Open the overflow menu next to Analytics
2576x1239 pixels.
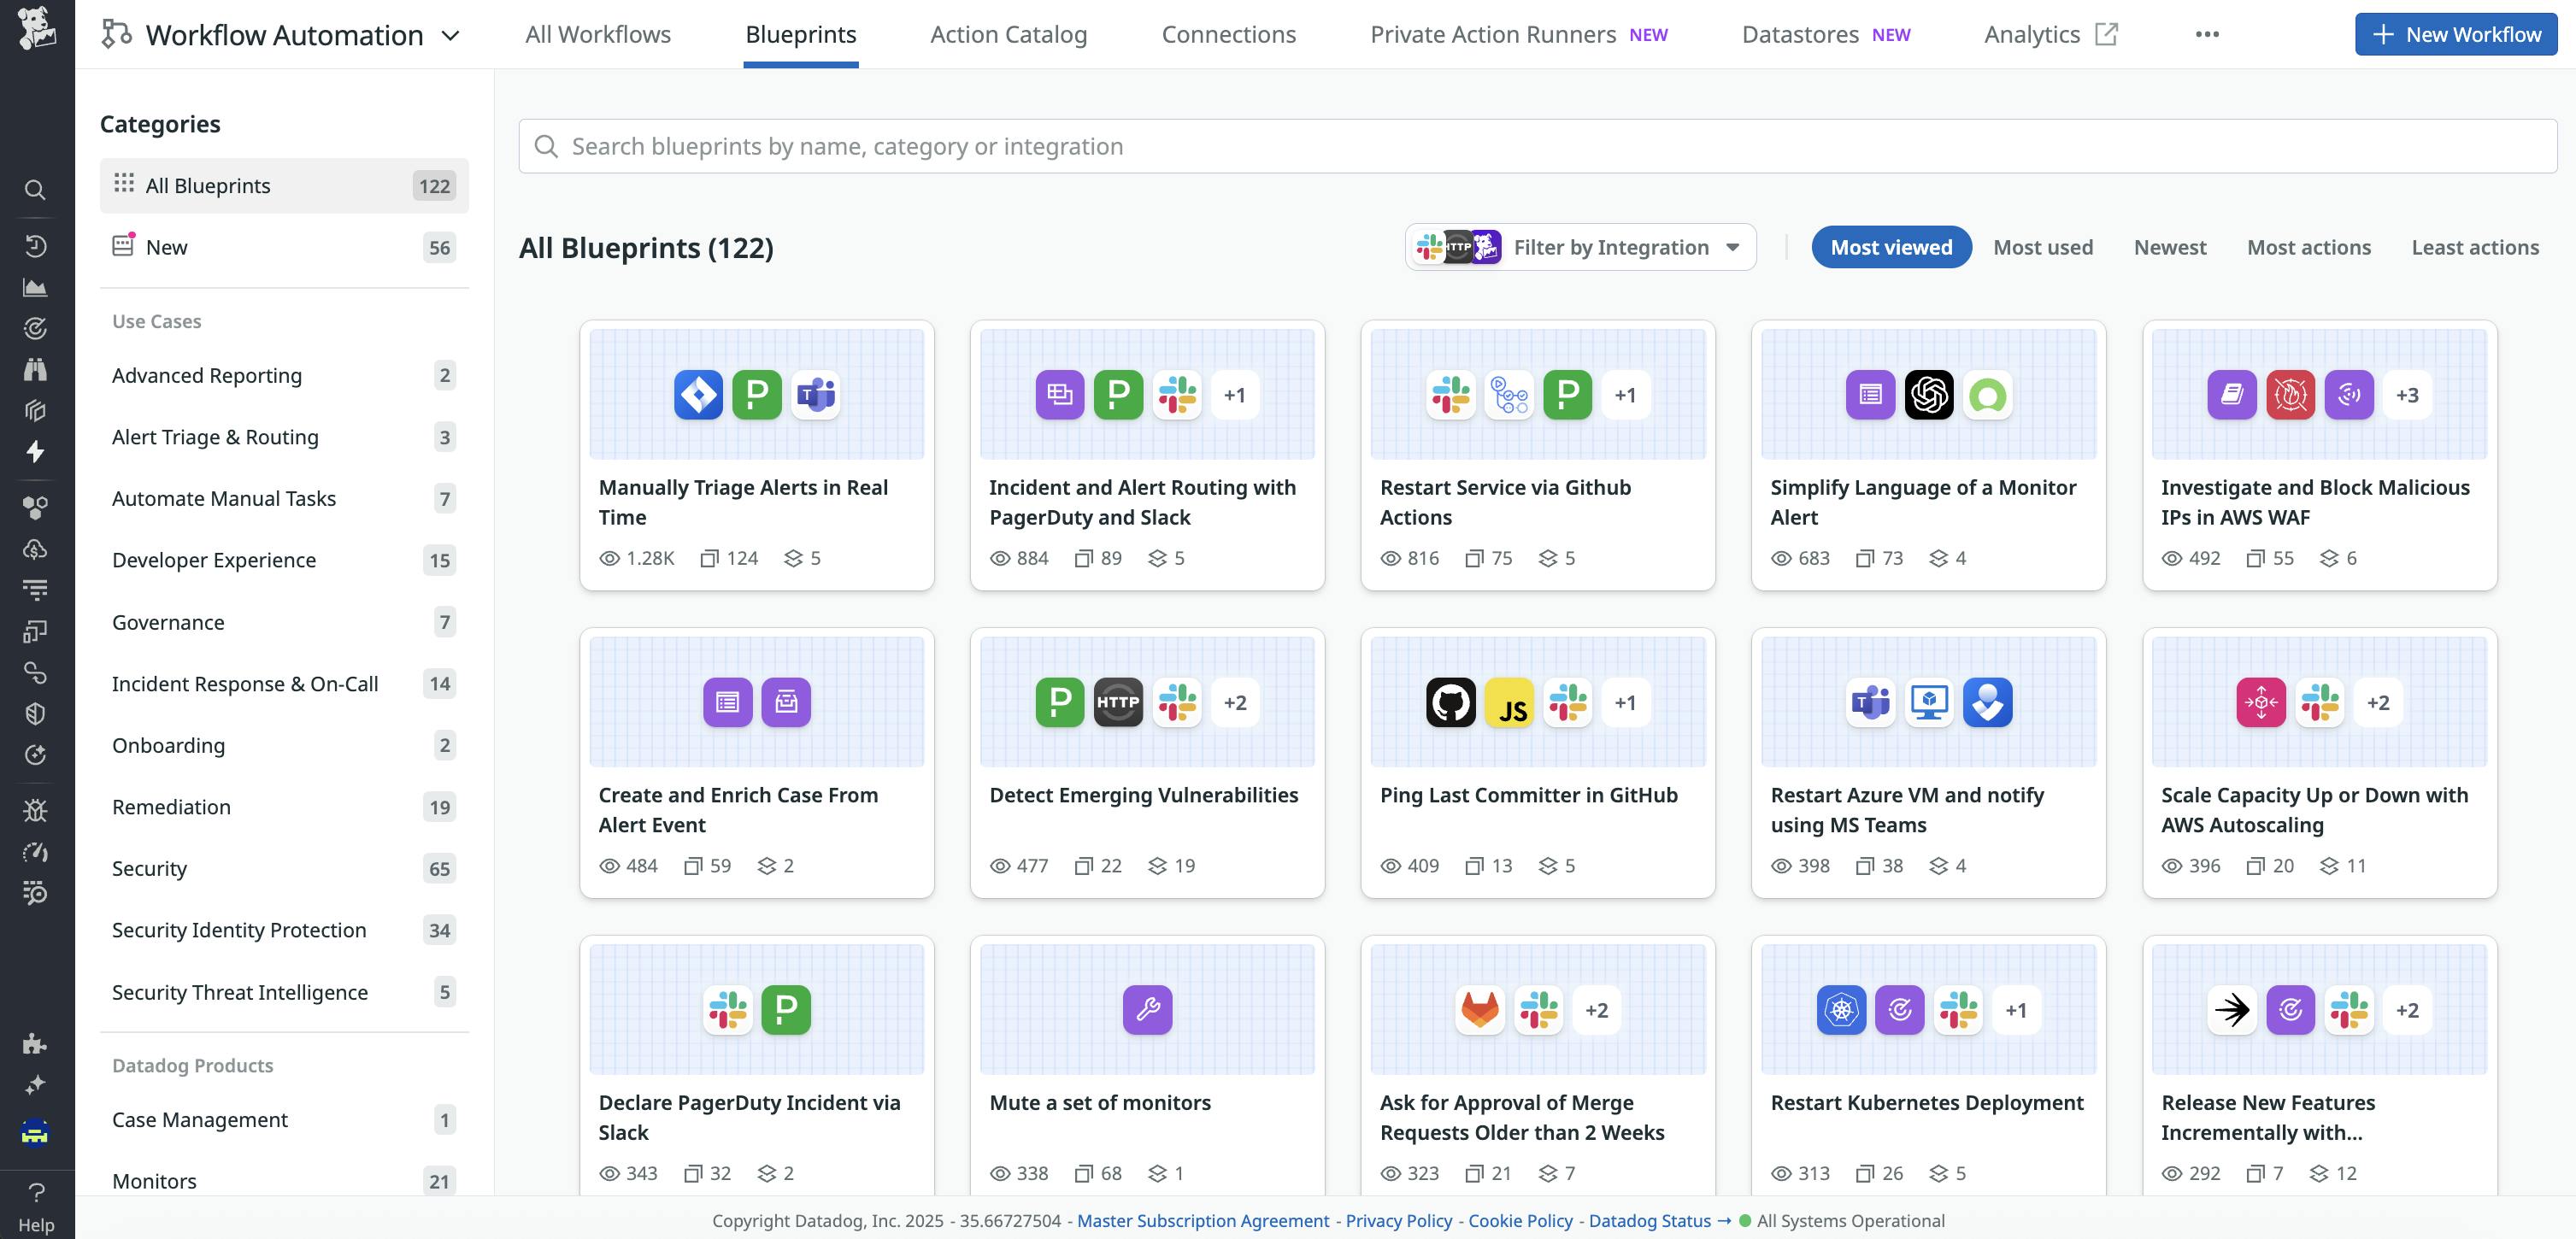pyautogui.click(x=2208, y=33)
